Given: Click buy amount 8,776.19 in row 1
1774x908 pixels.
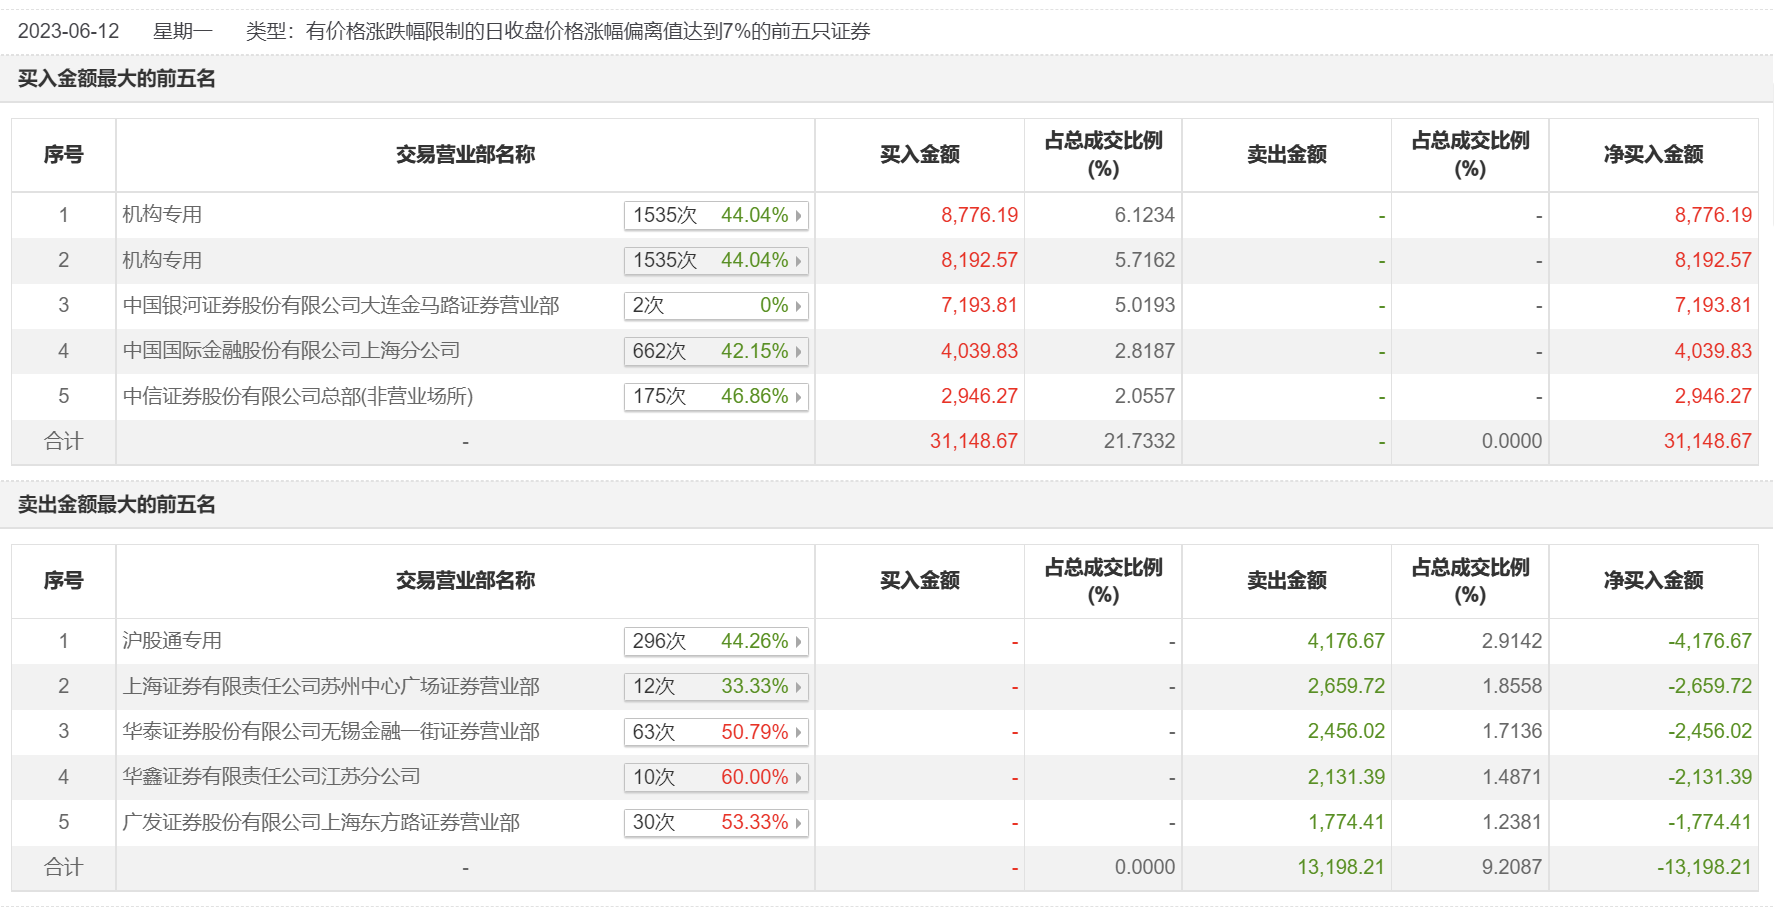Looking at the screenshot, I should pyautogui.click(x=979, y=215).
